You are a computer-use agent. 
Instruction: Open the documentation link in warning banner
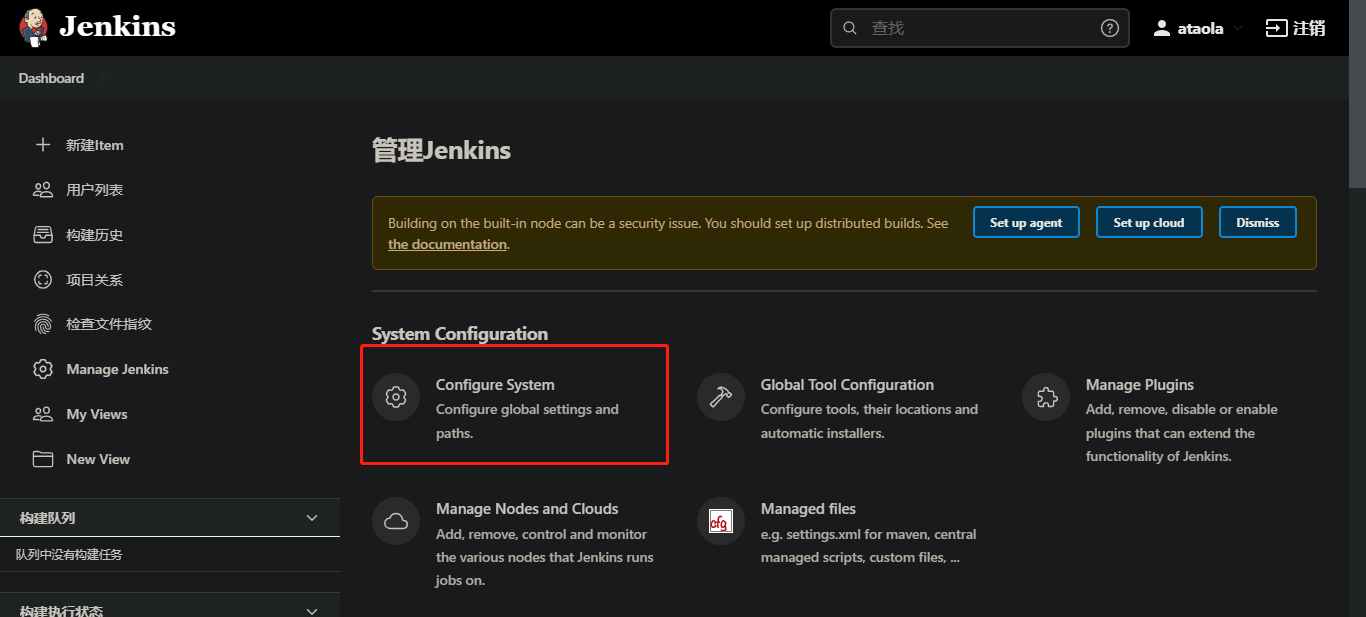[447, 244]
